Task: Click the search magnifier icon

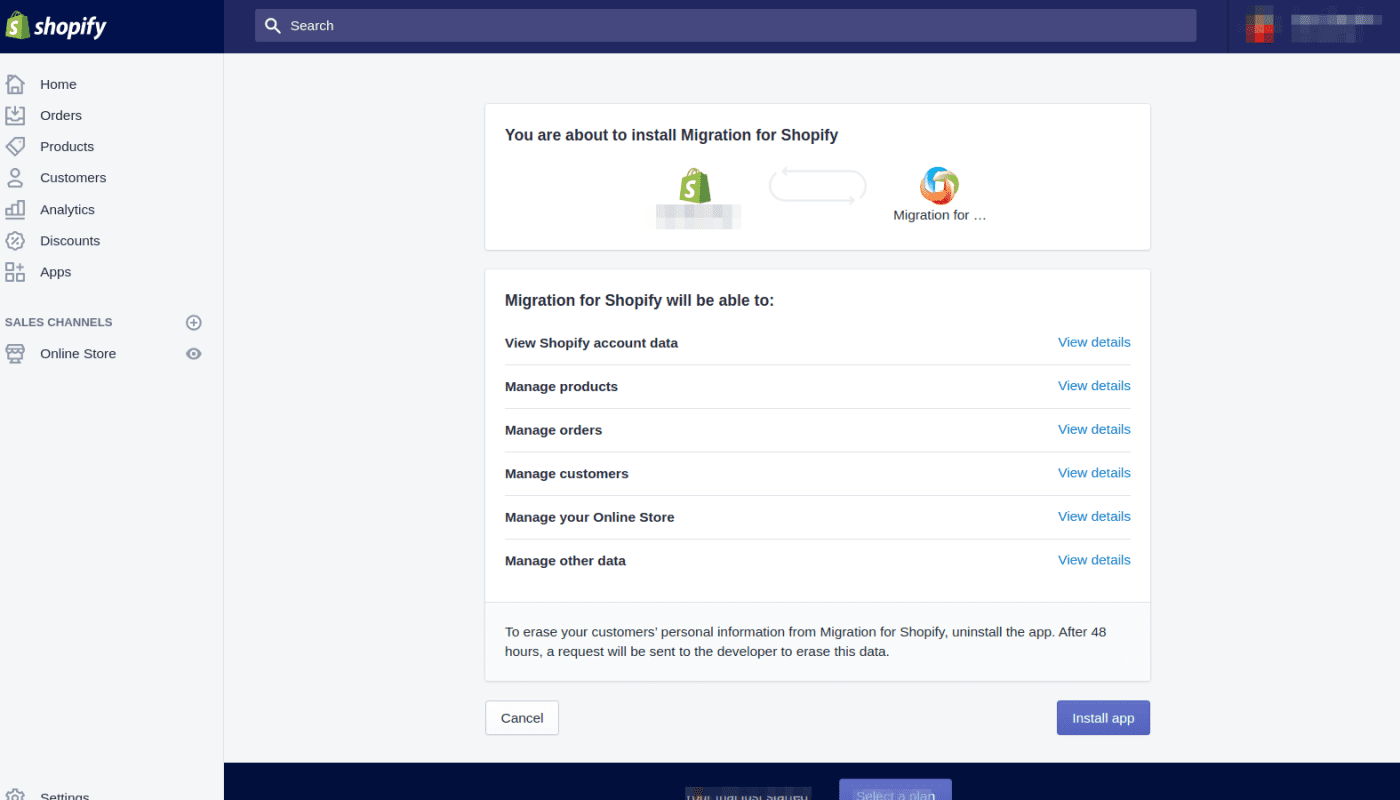Action: click(x=273, y=26)
